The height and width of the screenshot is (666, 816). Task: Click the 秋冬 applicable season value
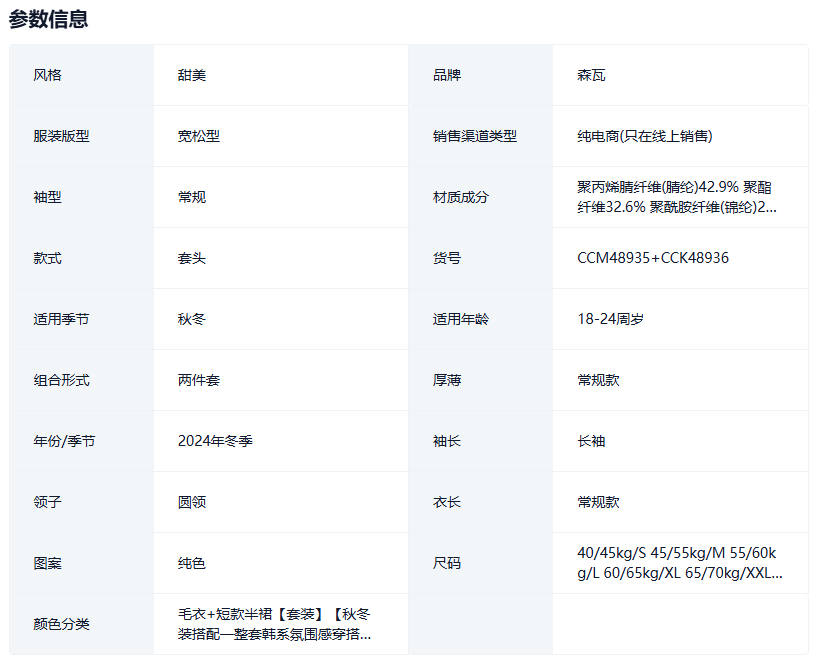192,319
